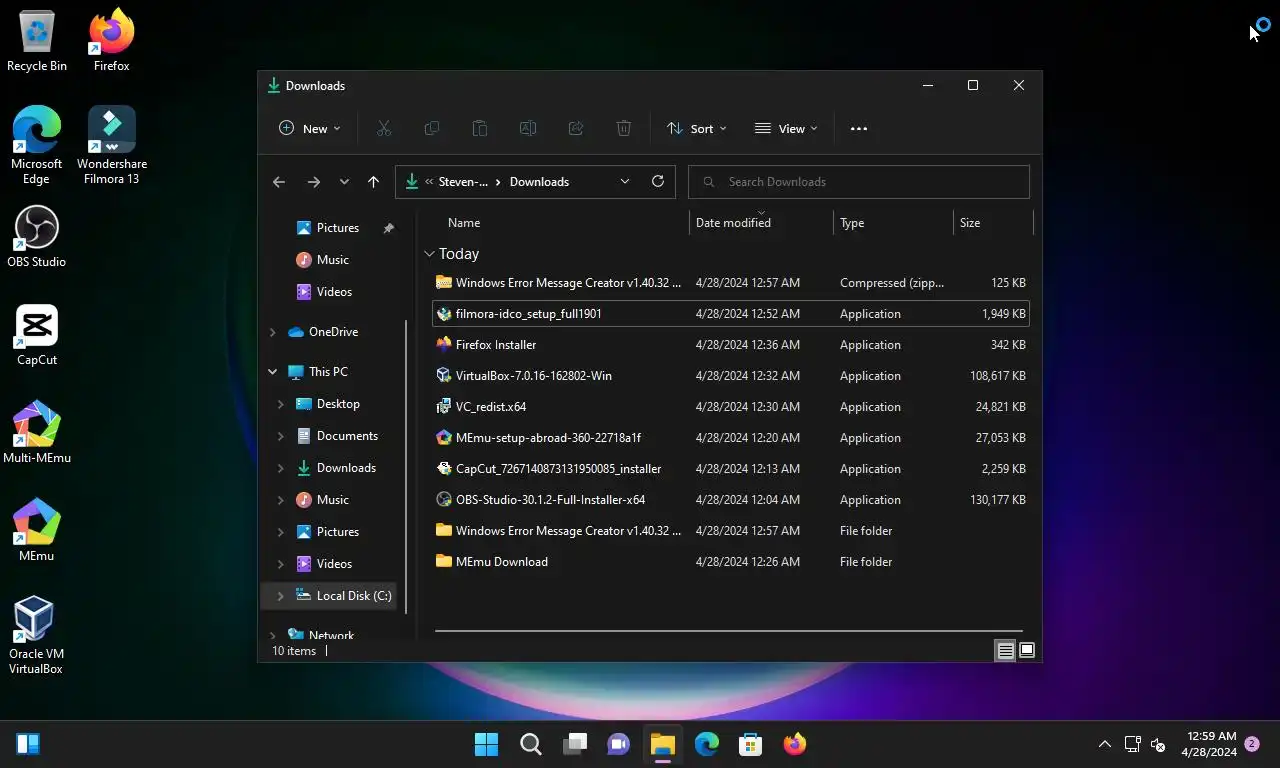
Task: Expand the Desktop tree node
Action: pos(281,404)
